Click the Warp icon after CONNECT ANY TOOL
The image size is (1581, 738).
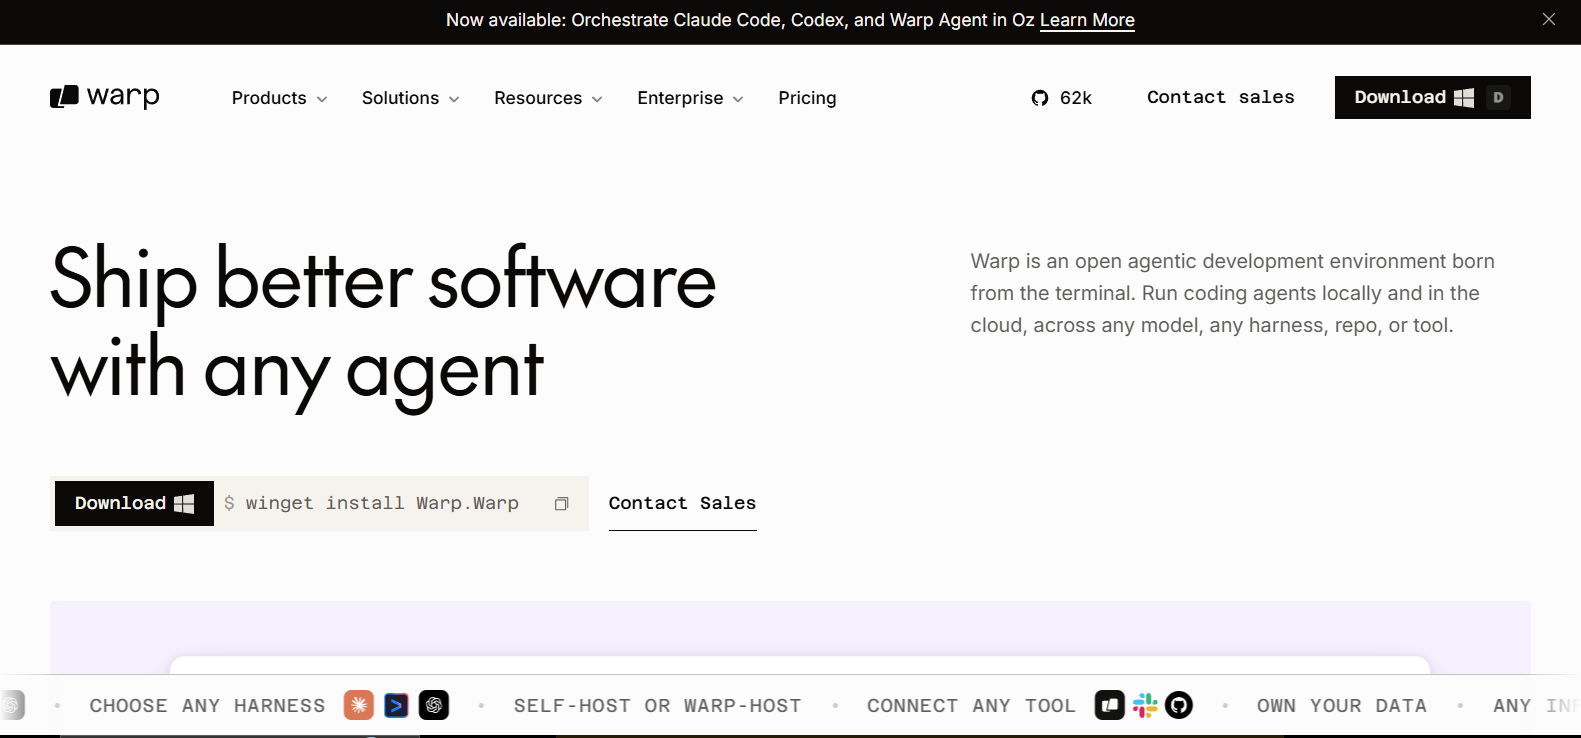pos(1110,705)
